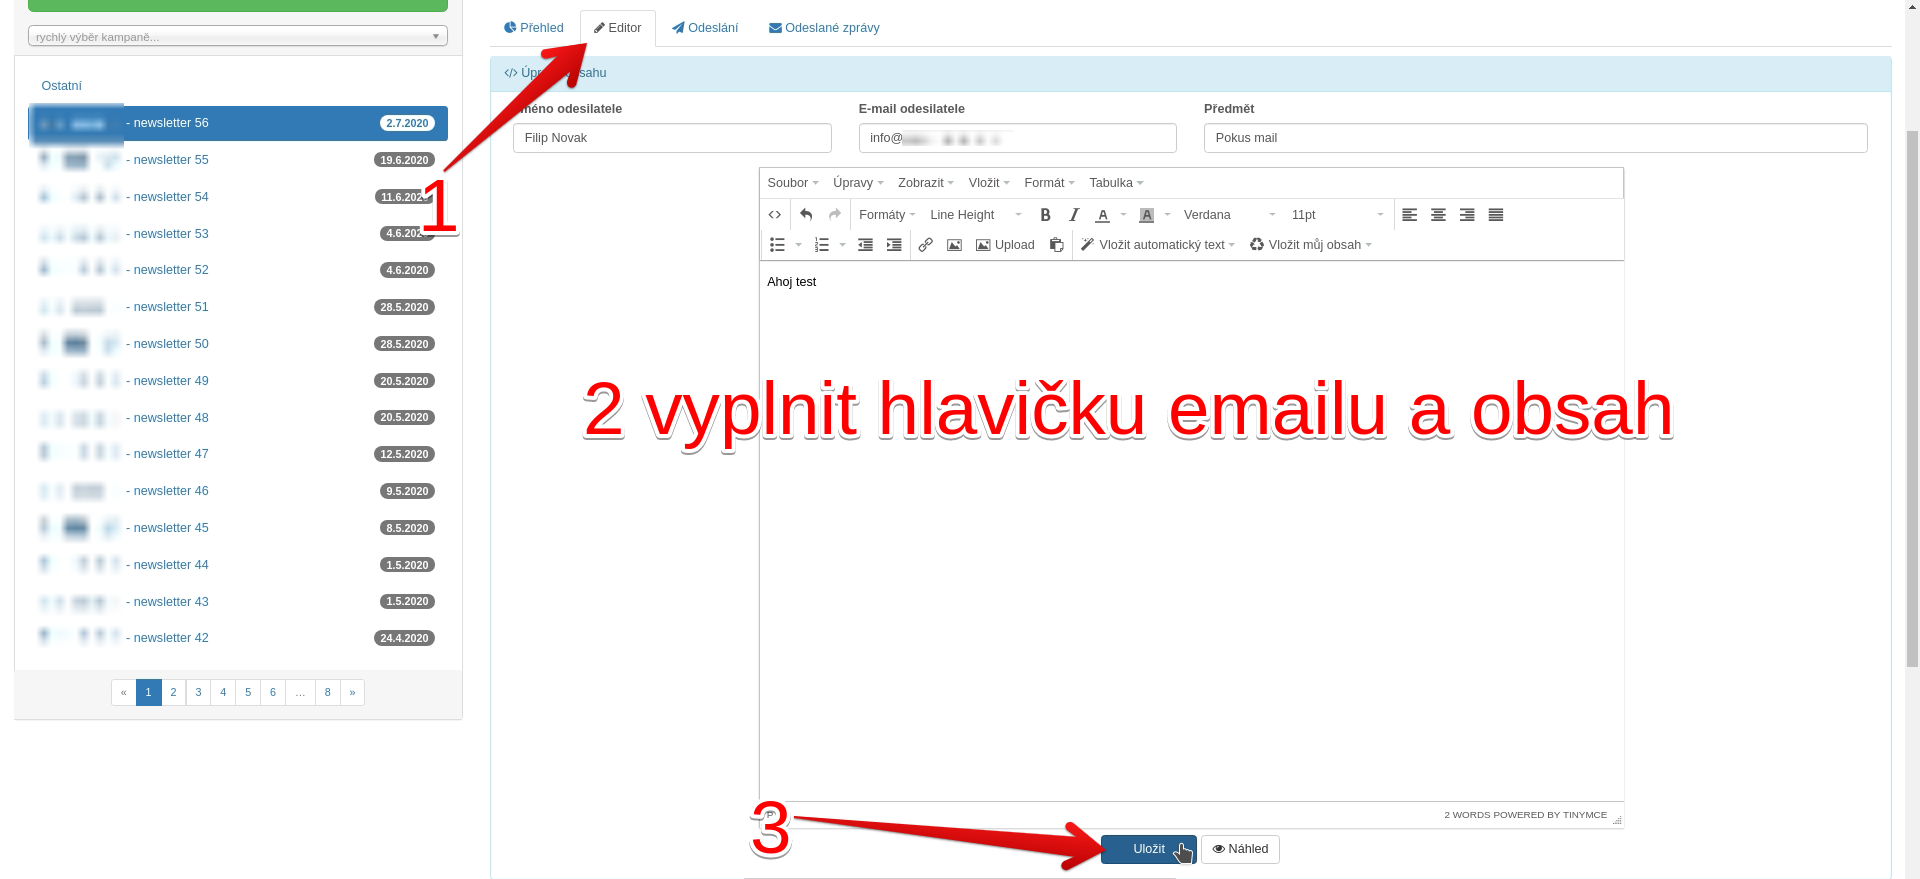Decrease the indent

click(x=866, y=245)
